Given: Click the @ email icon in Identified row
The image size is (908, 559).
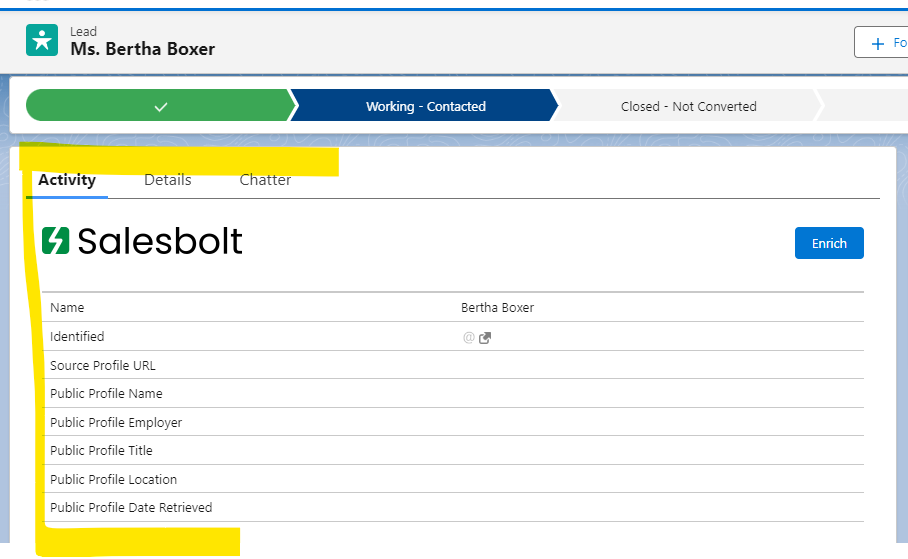Looking at the screenshot, I should click(468, 337).
